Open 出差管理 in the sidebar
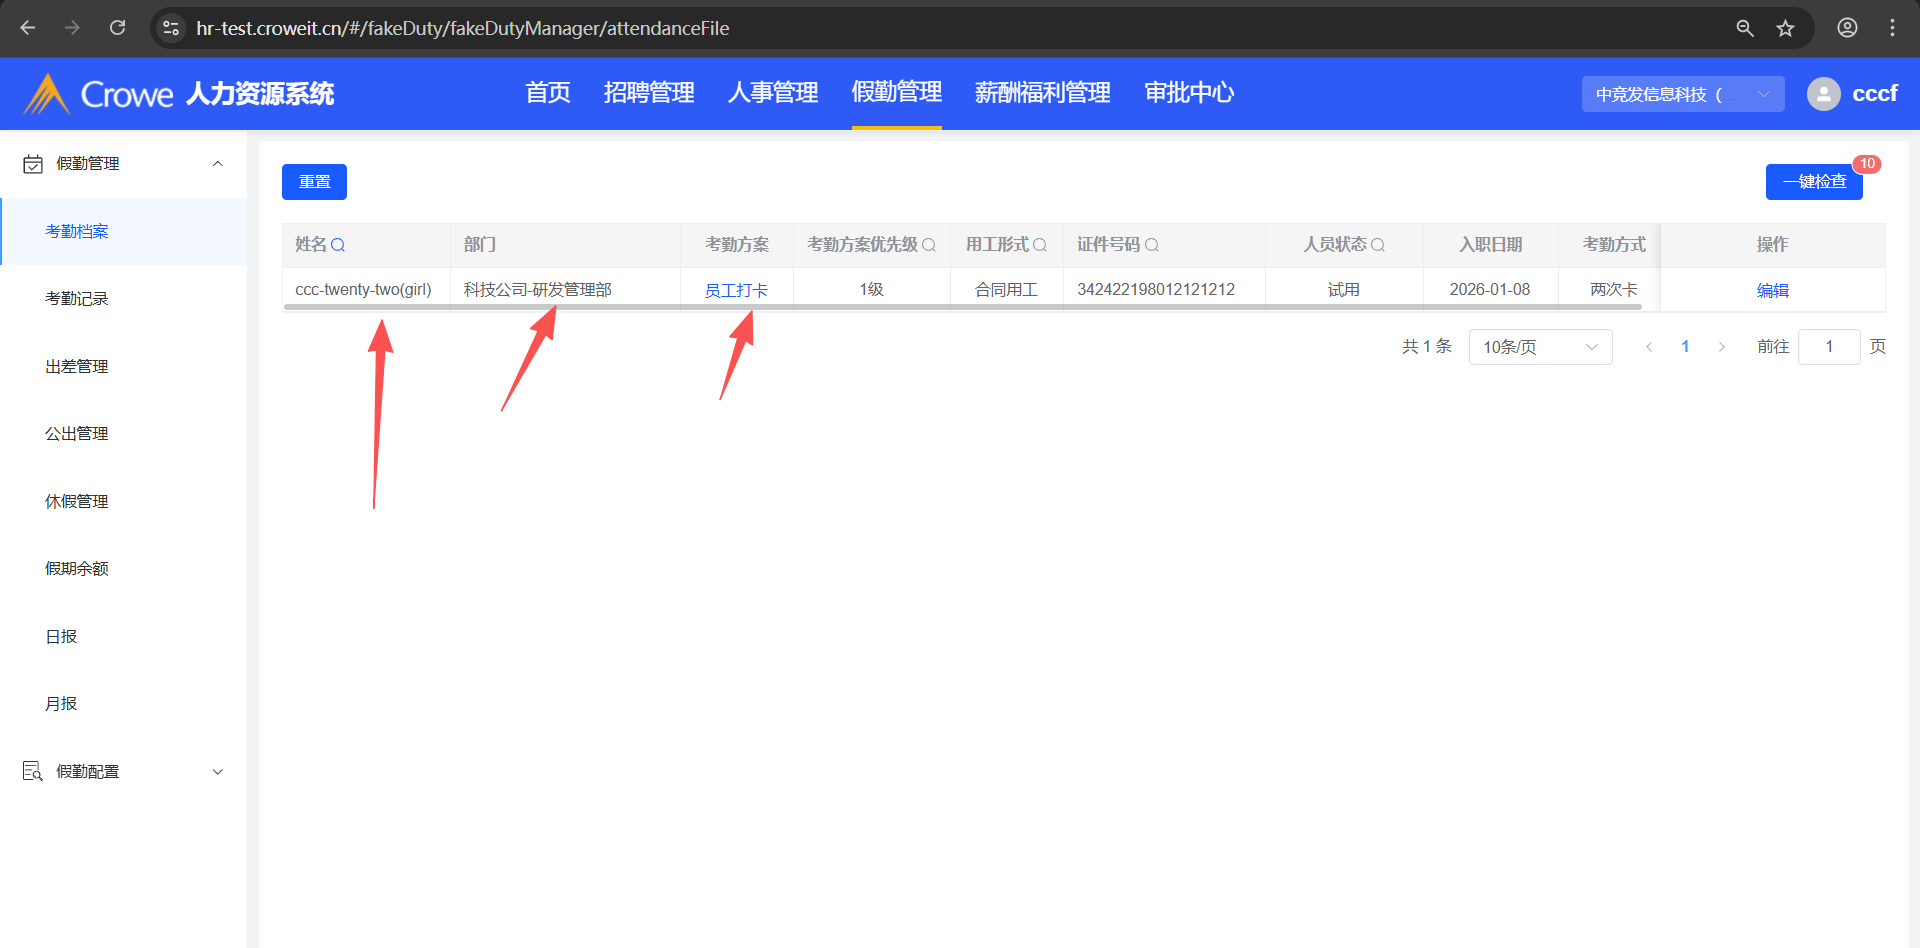Screen dimensions: 1920x948 pyautogui.click(x=124, y=367)
